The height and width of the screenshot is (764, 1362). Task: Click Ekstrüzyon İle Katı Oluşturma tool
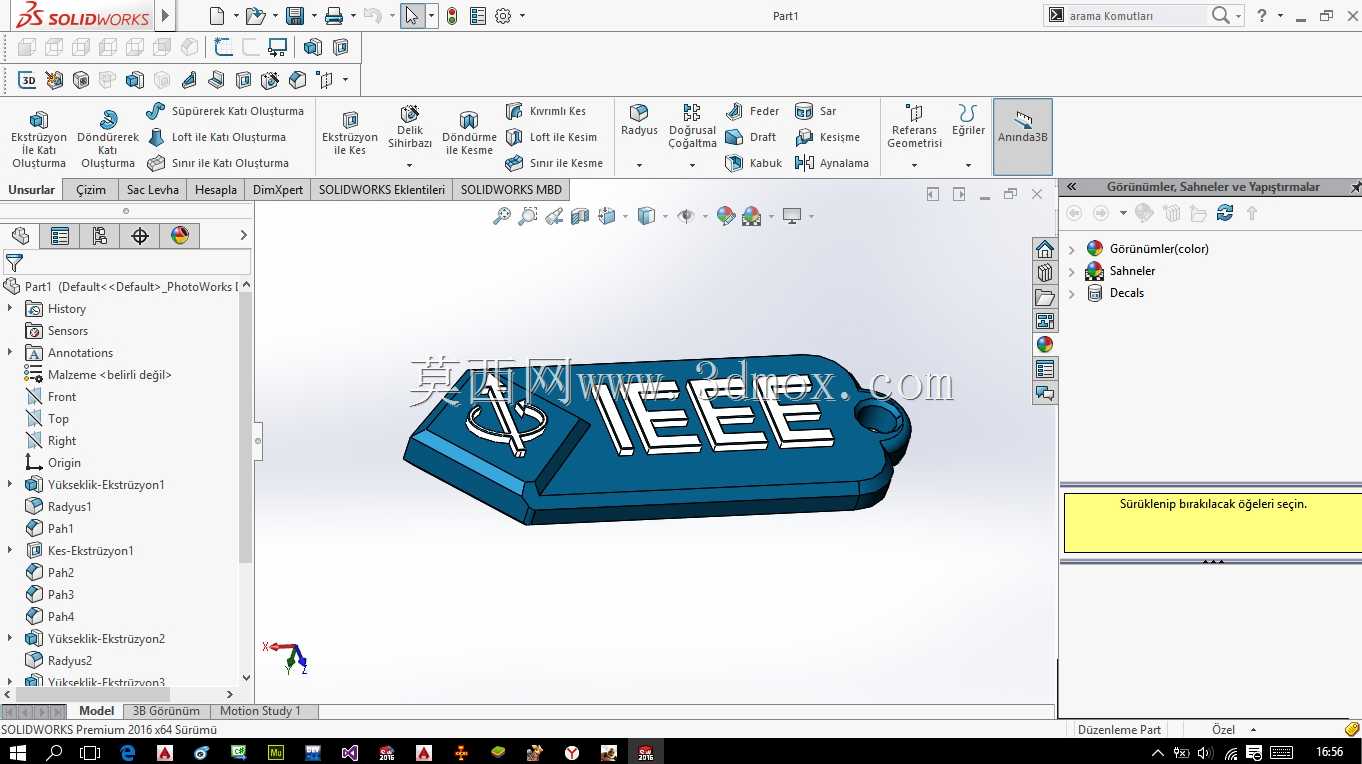point(39,139)
